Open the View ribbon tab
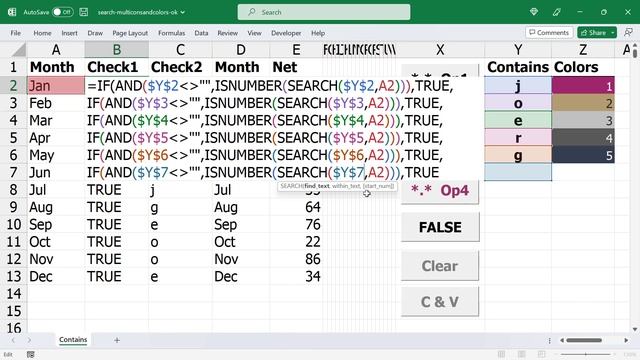The height and width of the screenshot is (360, 640). (254, 33)
